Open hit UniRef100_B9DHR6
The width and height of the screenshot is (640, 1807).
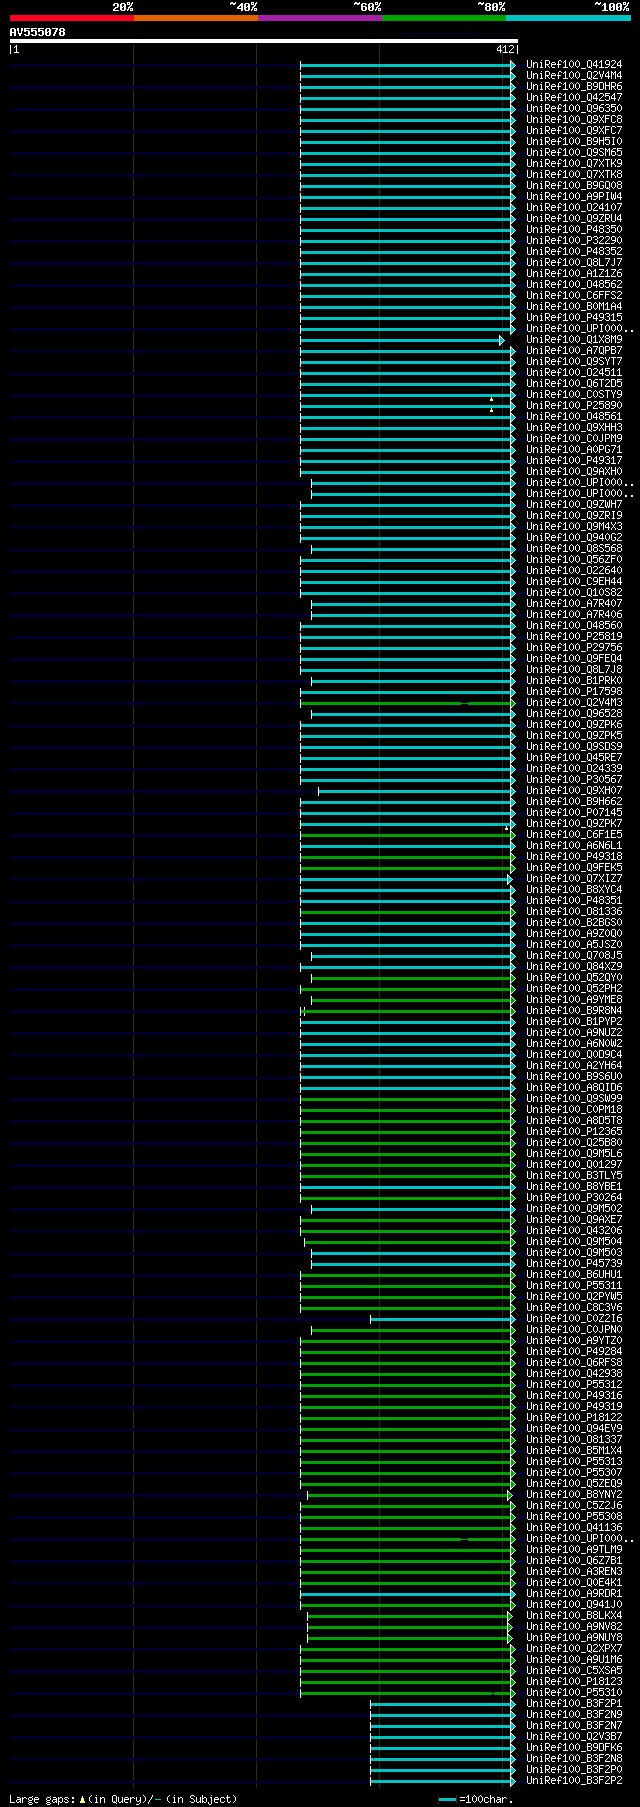coord(574,87)
